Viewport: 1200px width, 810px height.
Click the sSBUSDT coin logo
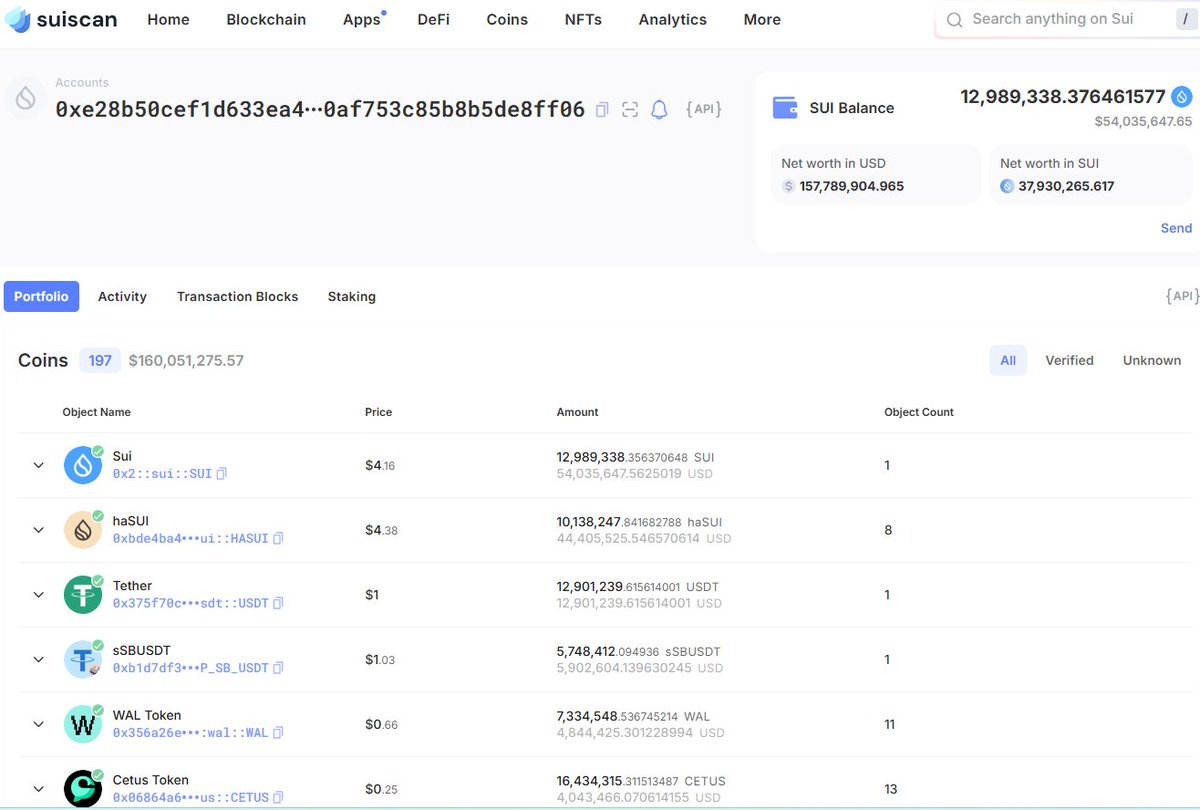pyautogui.click(x=83, y=659)
